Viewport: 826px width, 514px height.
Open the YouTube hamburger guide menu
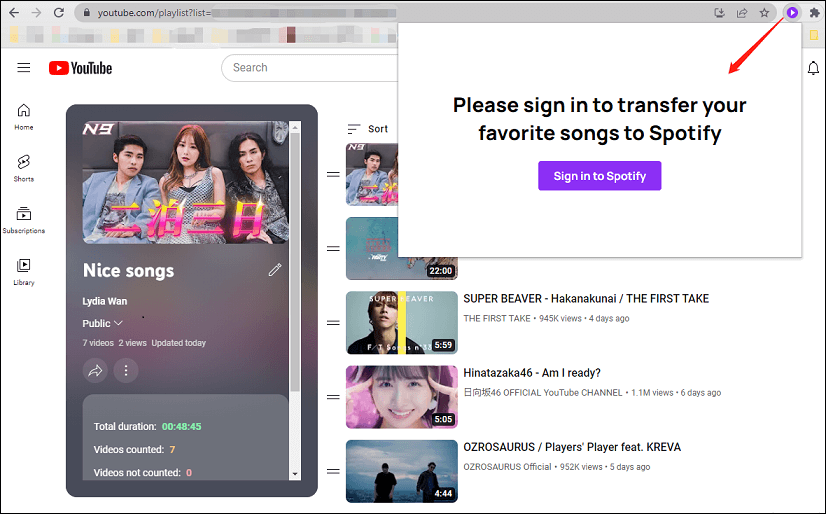[x=24, y=67]
